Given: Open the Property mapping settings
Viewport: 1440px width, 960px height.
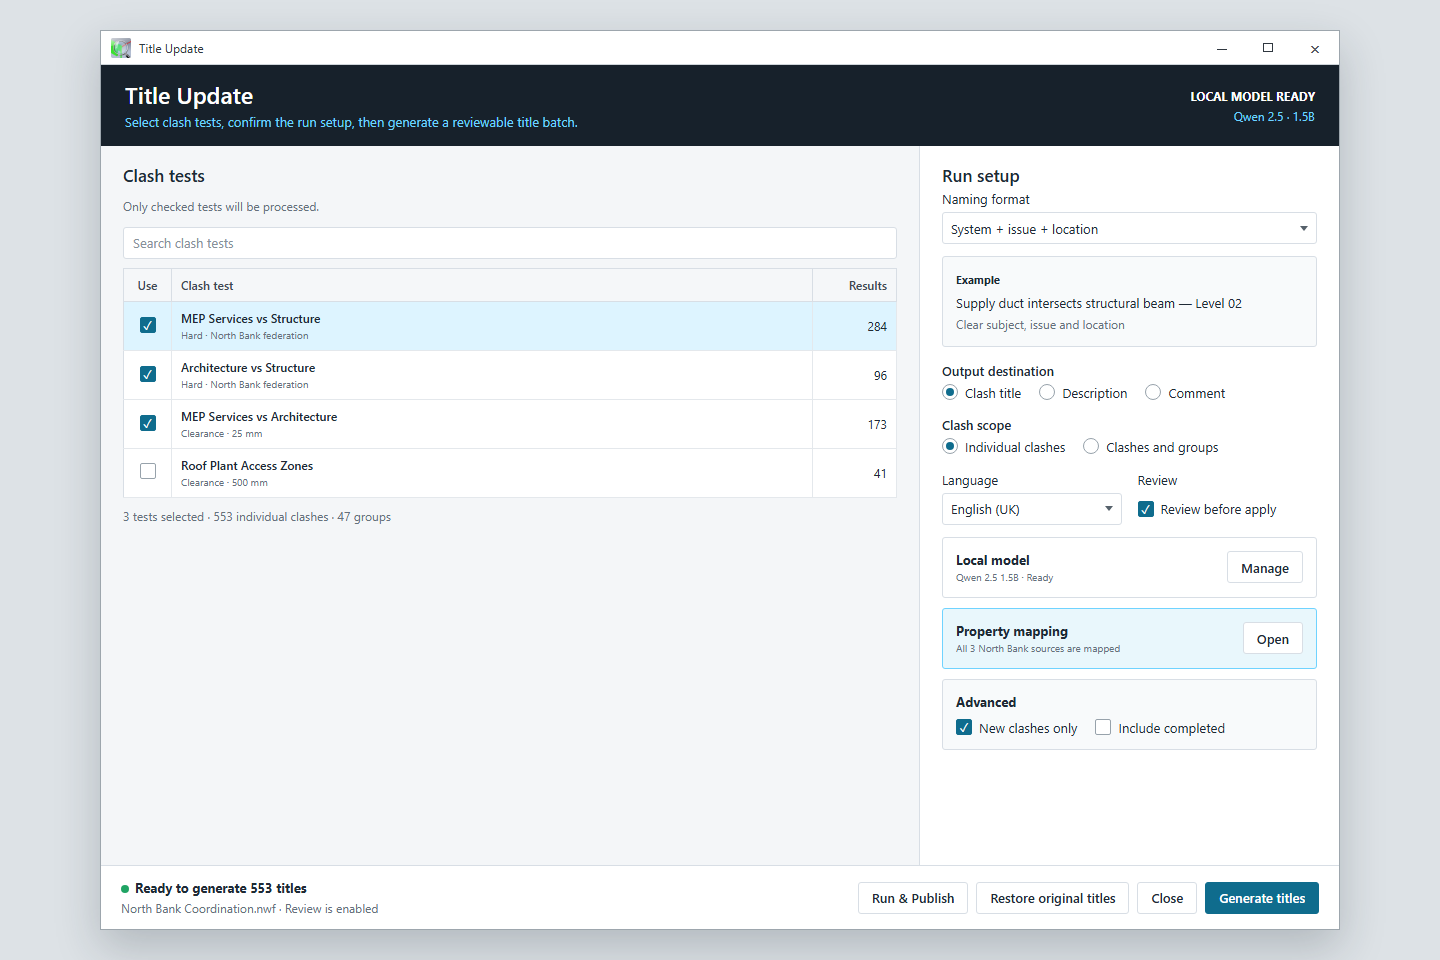Looking at the screenshot, I should pyautogui.click(x=1273, y=639).
